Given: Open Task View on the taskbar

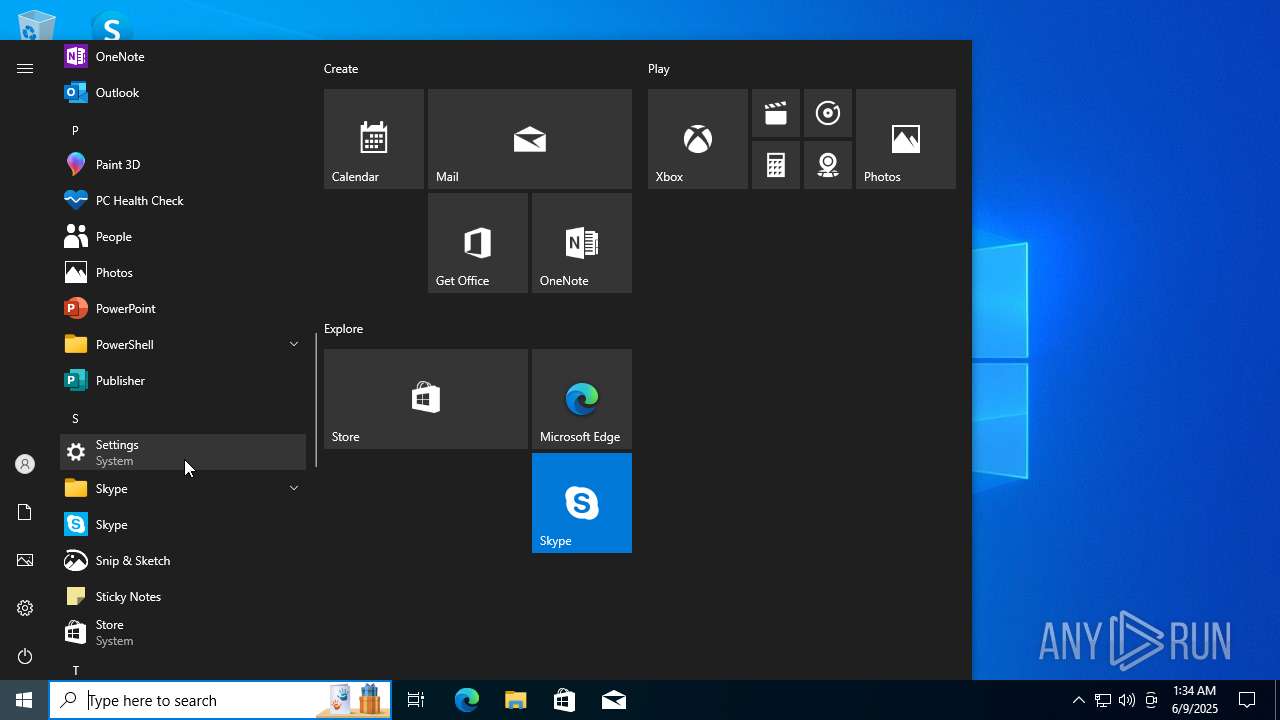Looking at the screenshot, I should [416, 700].
